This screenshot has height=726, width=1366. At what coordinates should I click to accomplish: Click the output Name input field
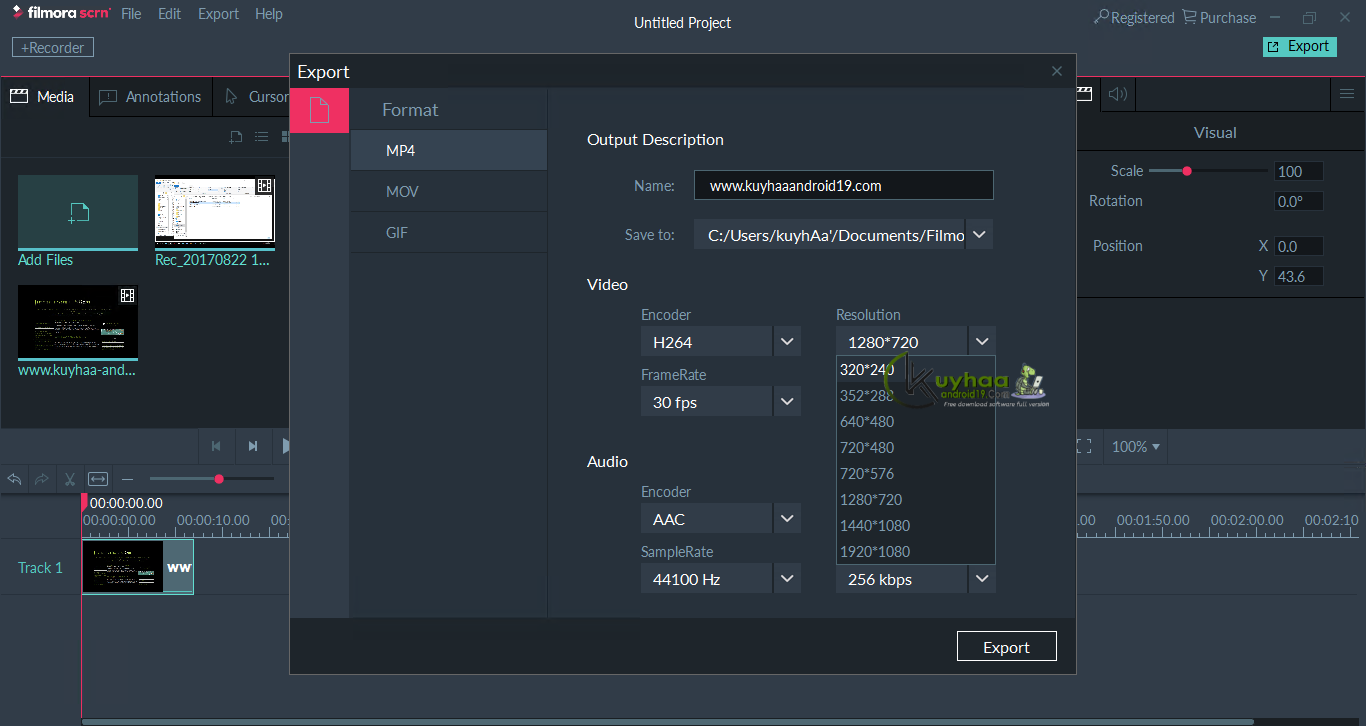pos(844,185)
